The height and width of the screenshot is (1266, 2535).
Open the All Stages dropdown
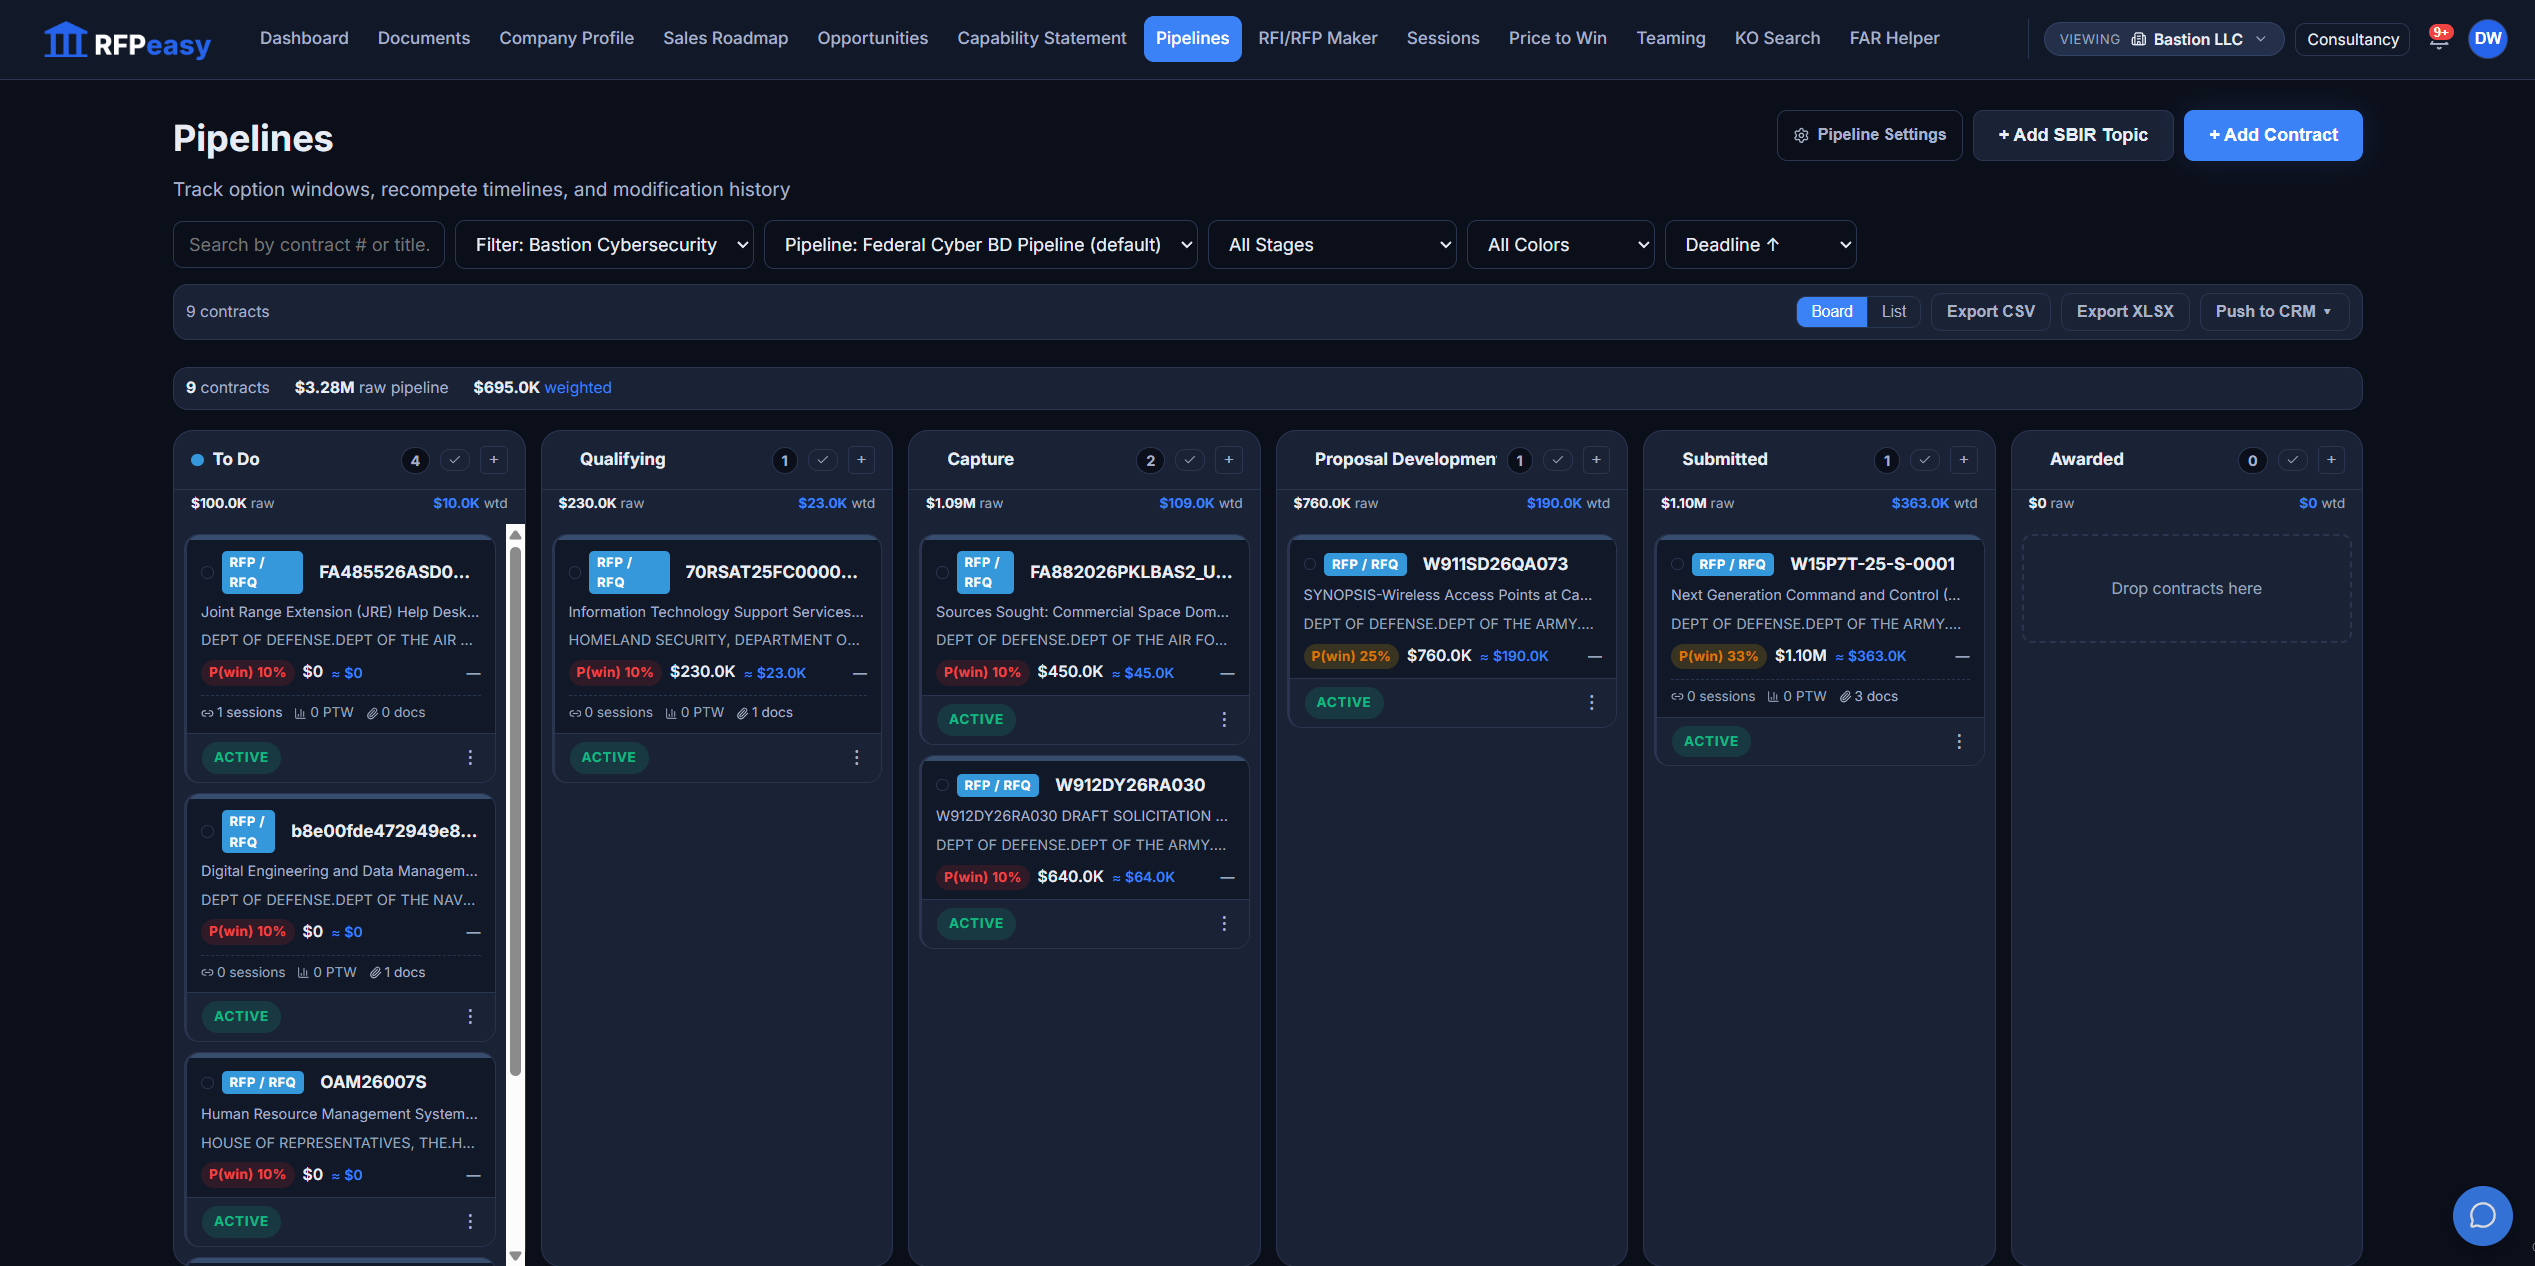click(x=1331, y=244)
